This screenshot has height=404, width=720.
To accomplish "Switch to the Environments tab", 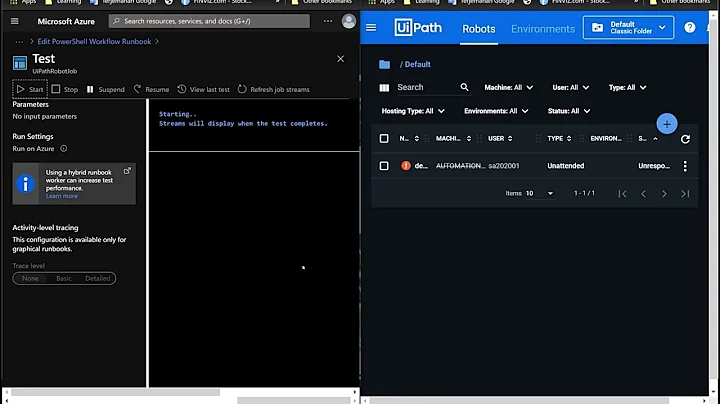I will pos(543,29).
